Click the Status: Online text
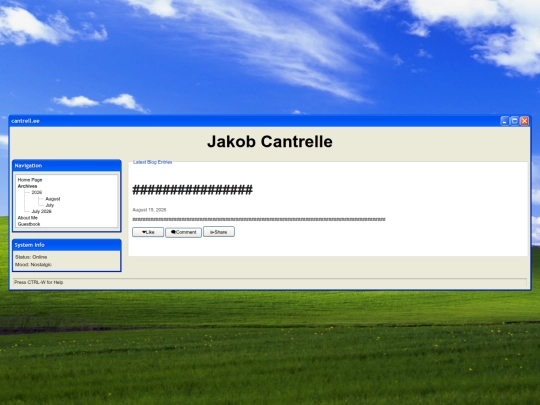Image resolution: width=540 pixels, height=405 pixels. click(31, 257)
